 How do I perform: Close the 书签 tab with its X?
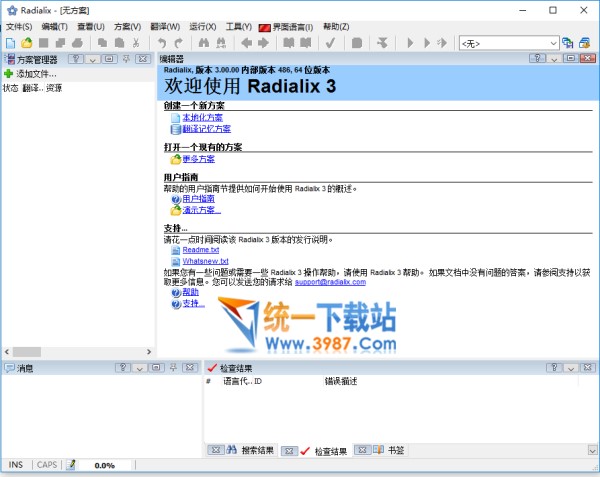[x=362, y=450]
